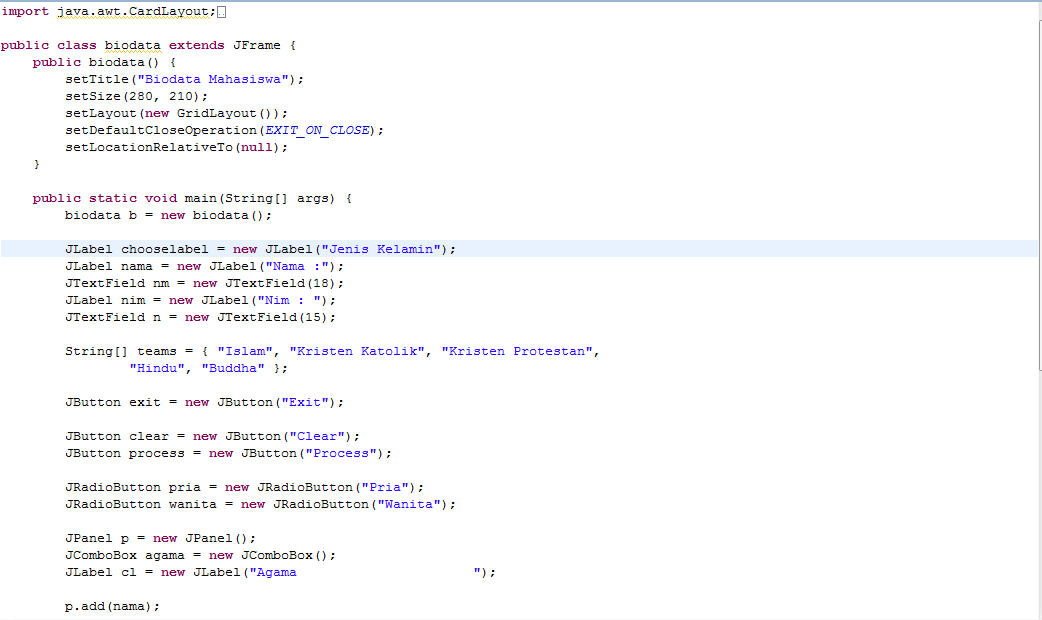
Task: Click the import java.awt.CardLayout statement
Action: pyautogui.click(x=100, y=10)
